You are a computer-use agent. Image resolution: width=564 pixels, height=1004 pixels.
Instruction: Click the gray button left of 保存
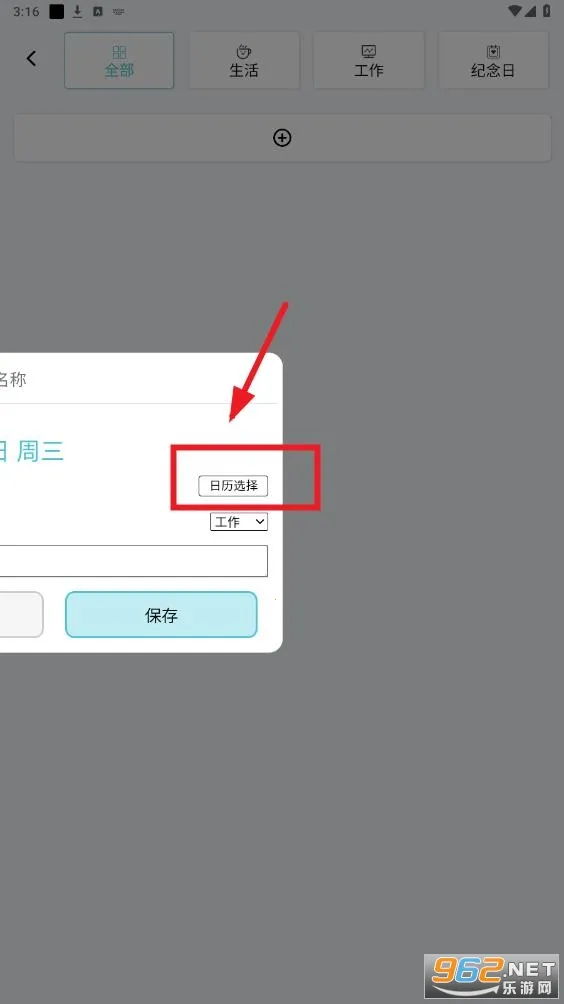tap(21, 615)
